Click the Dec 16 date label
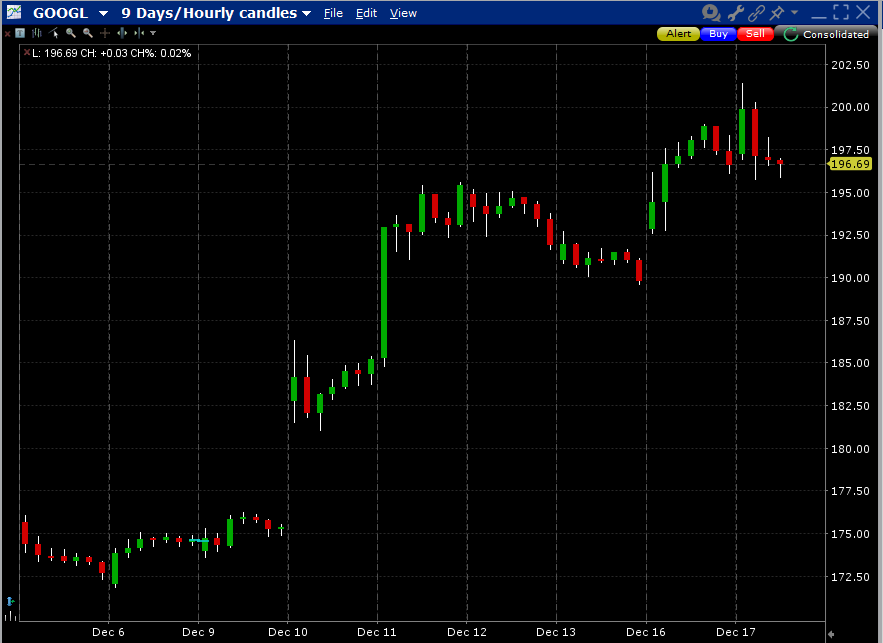The height and width of the screenshot is (643, 883). click(x=646, y=632)
